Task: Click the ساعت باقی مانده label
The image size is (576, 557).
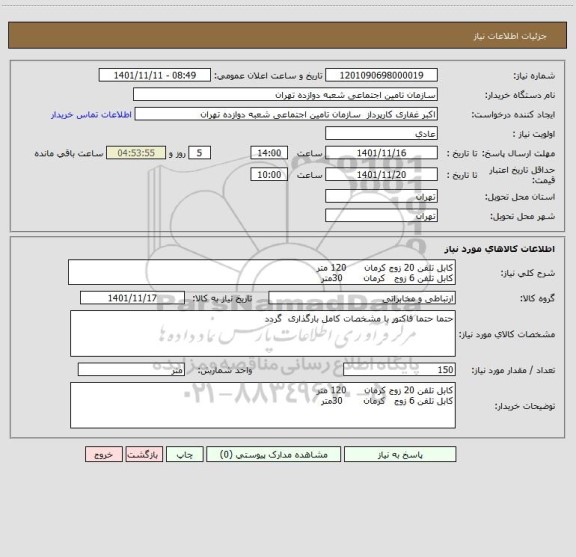Action: 69,153
